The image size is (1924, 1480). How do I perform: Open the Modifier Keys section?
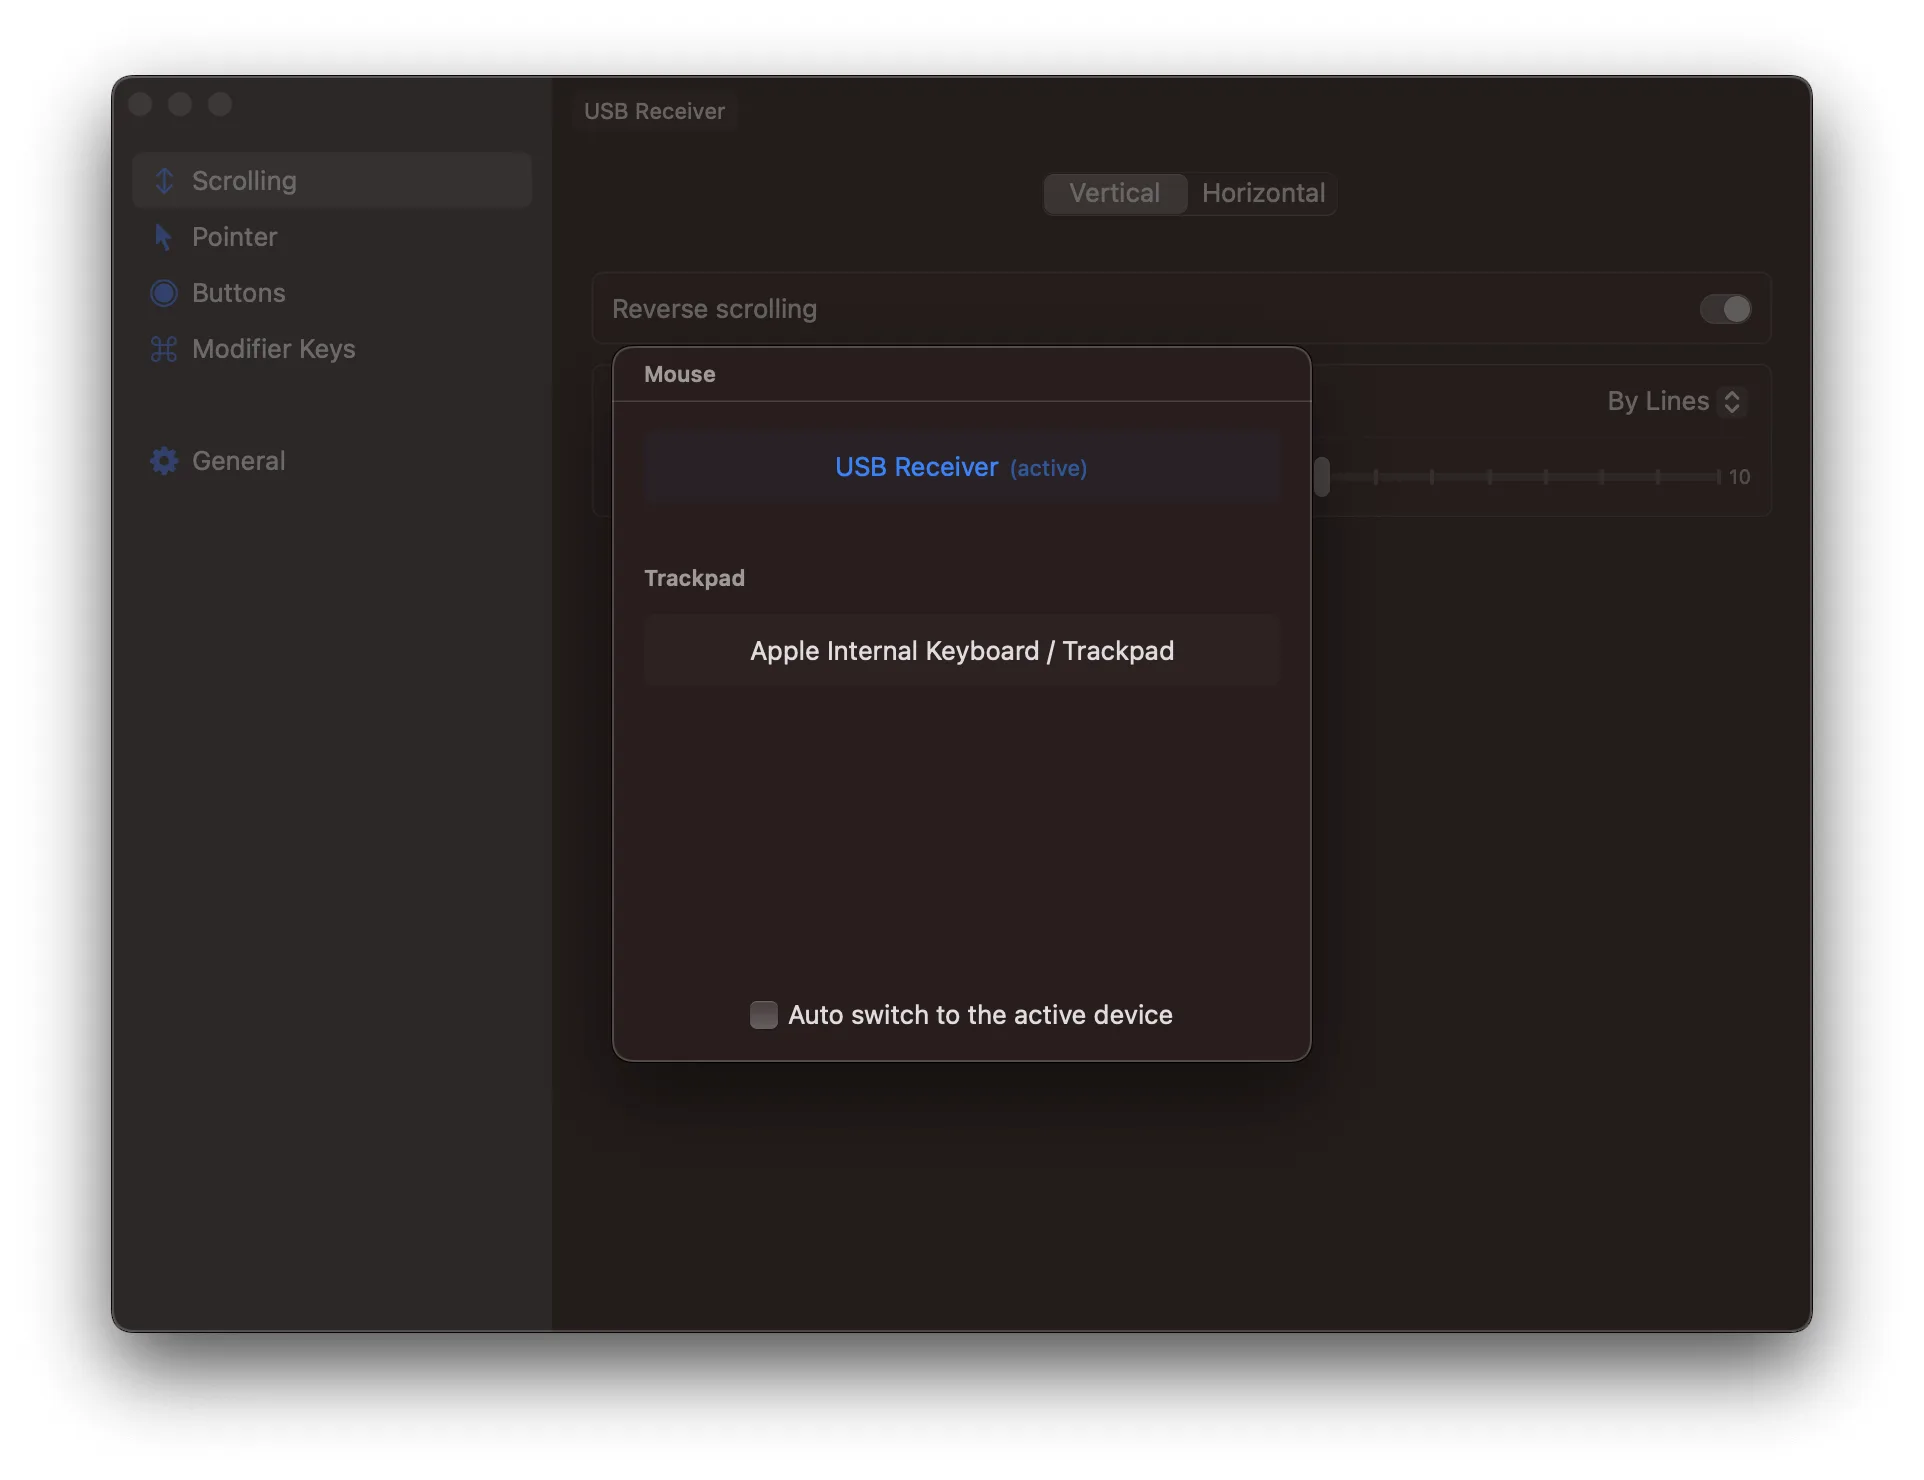pyautogui.click(x=332, y=349)
